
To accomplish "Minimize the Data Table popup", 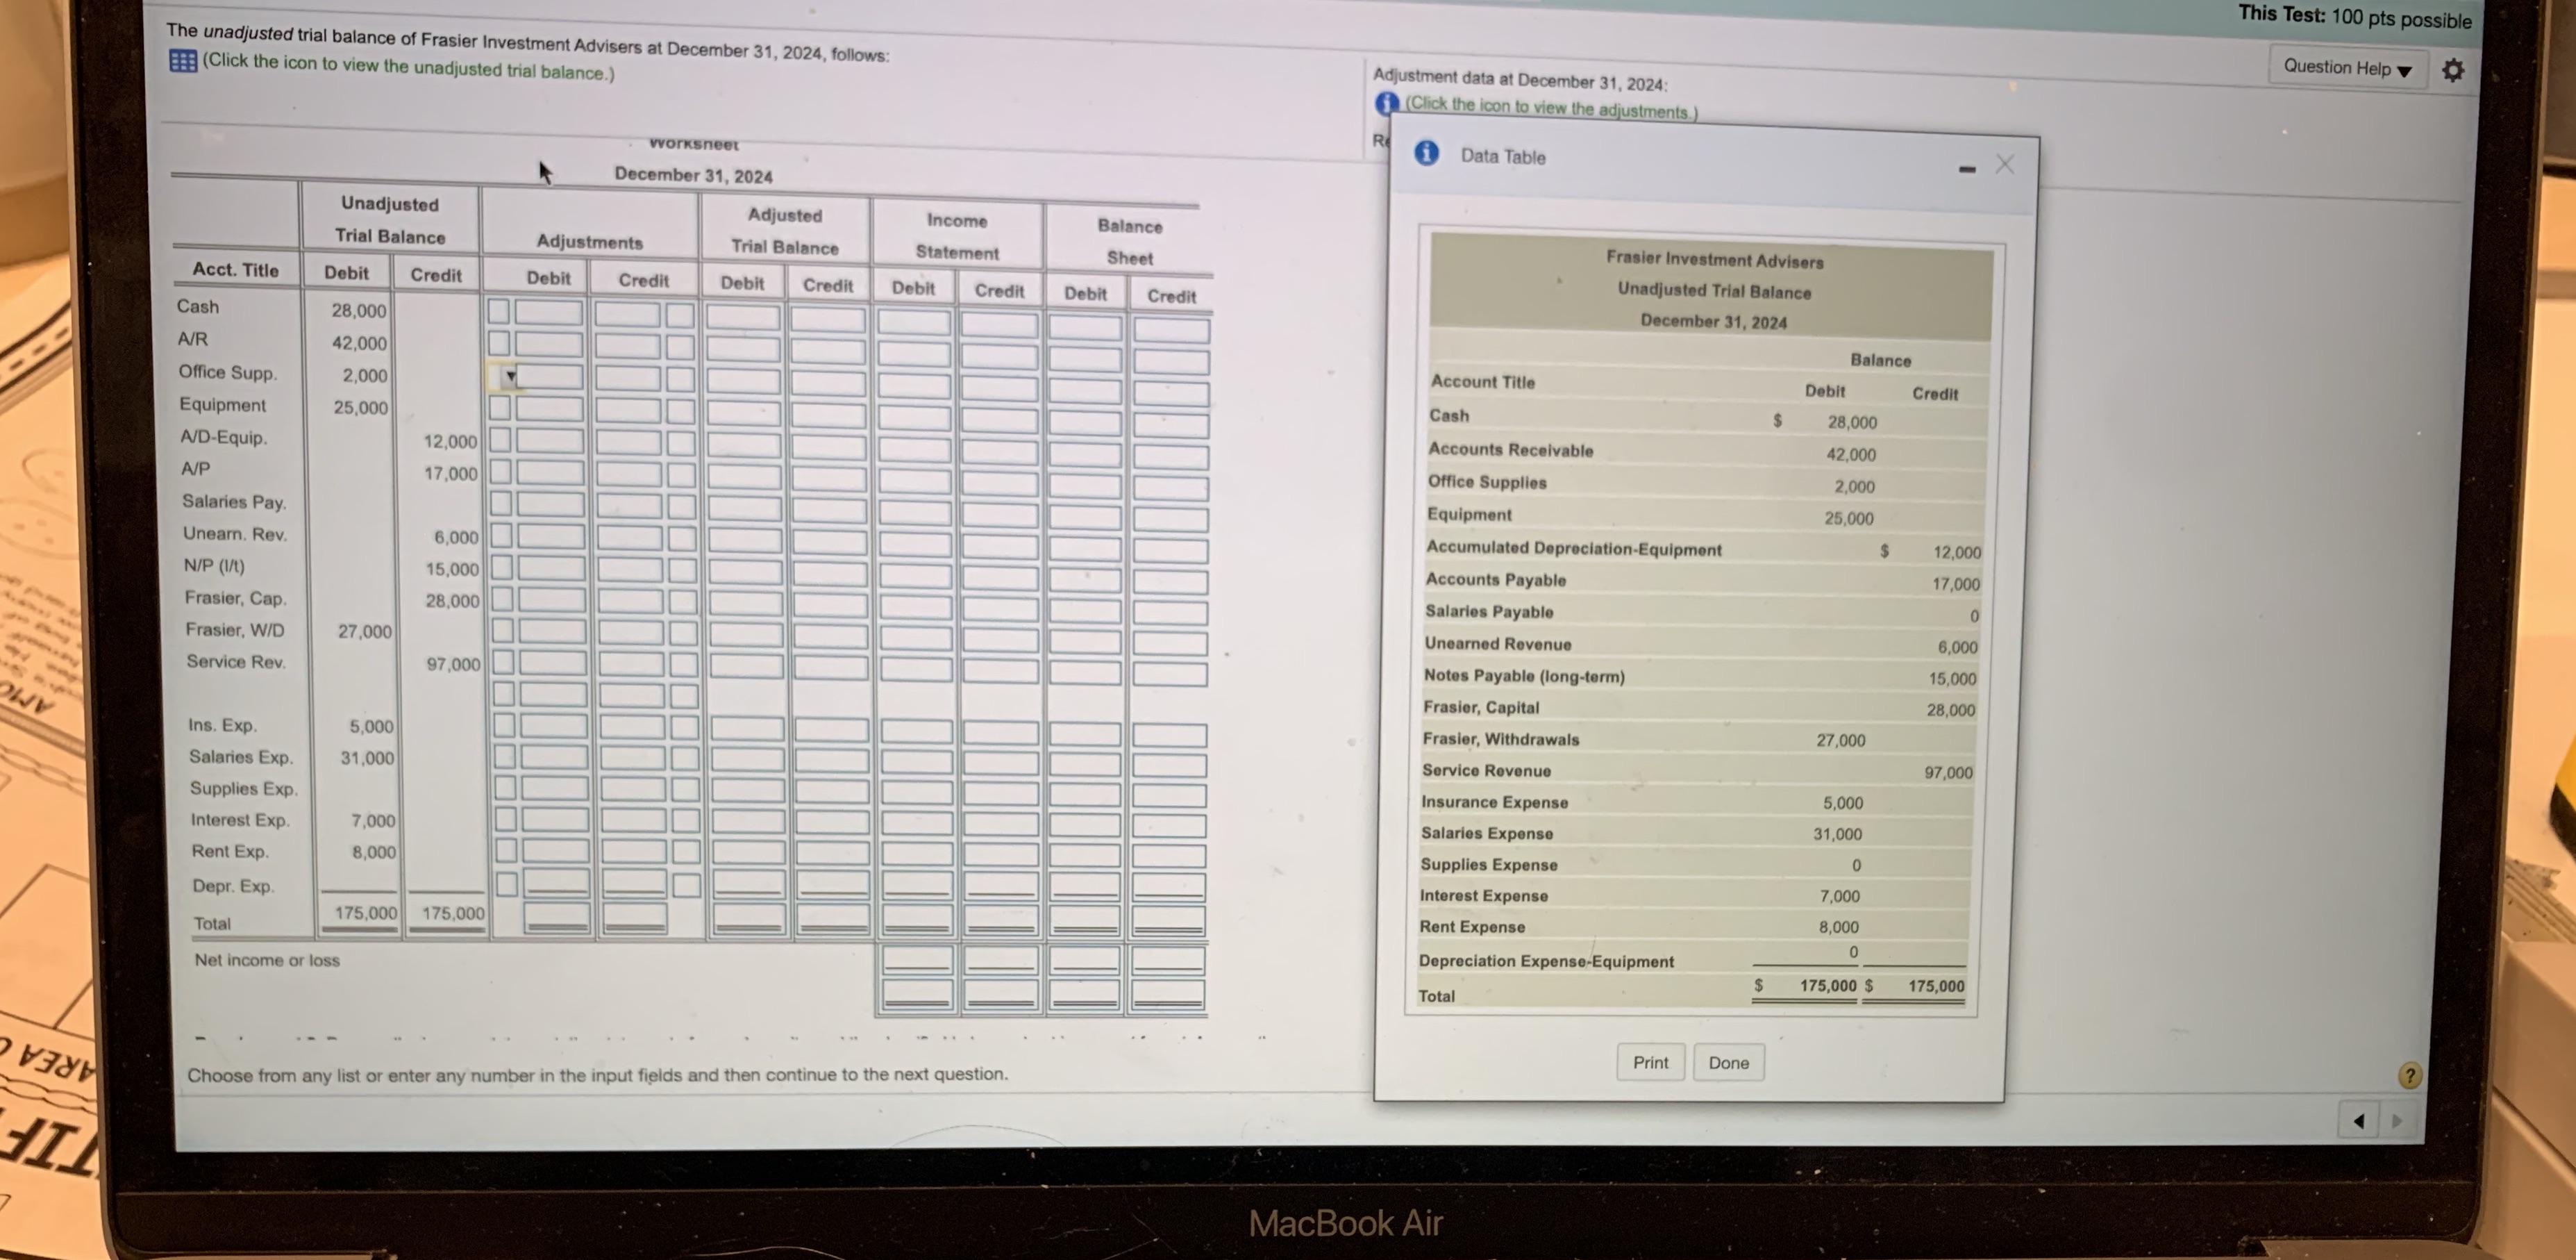I will [x=1966, y=169].
